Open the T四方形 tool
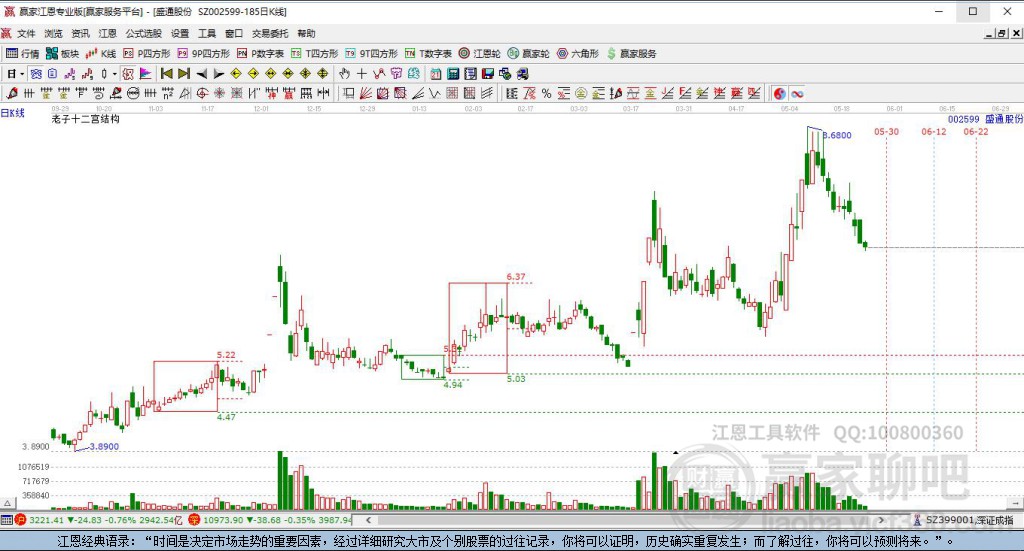 coord(314,54)
